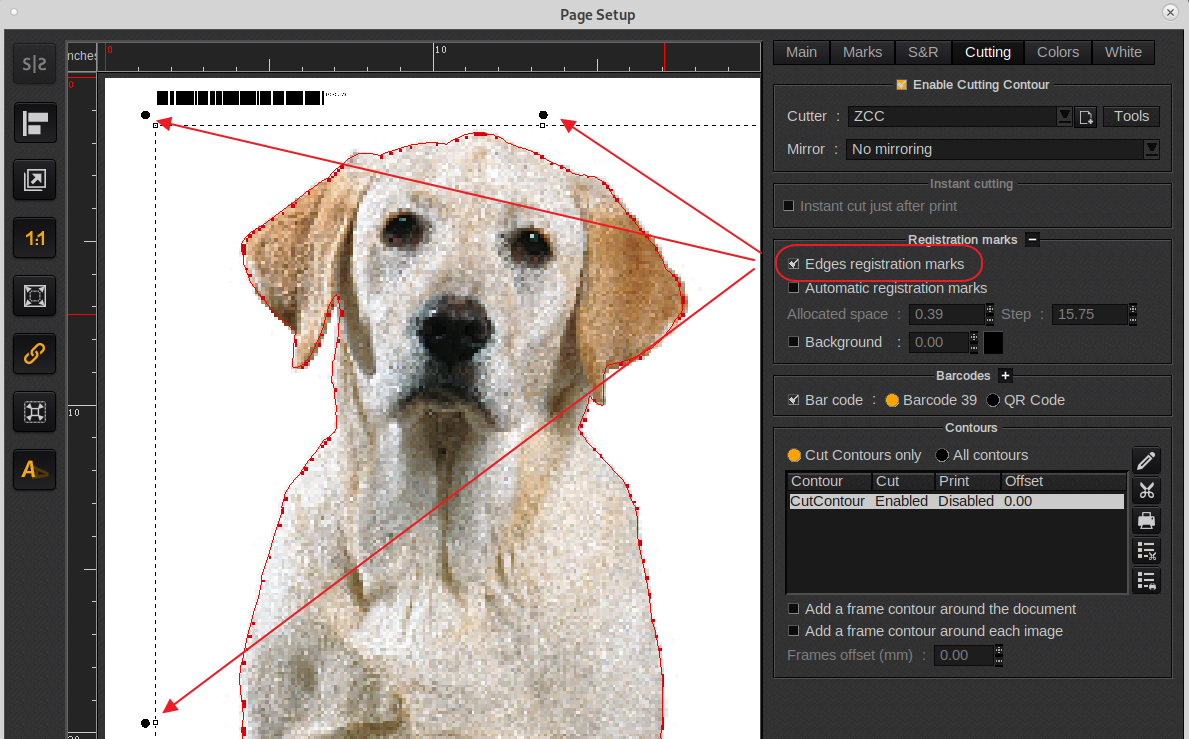Screen dimensions: 1189x739
Task: Select the QR Code radio button
Action: (993, 400)
